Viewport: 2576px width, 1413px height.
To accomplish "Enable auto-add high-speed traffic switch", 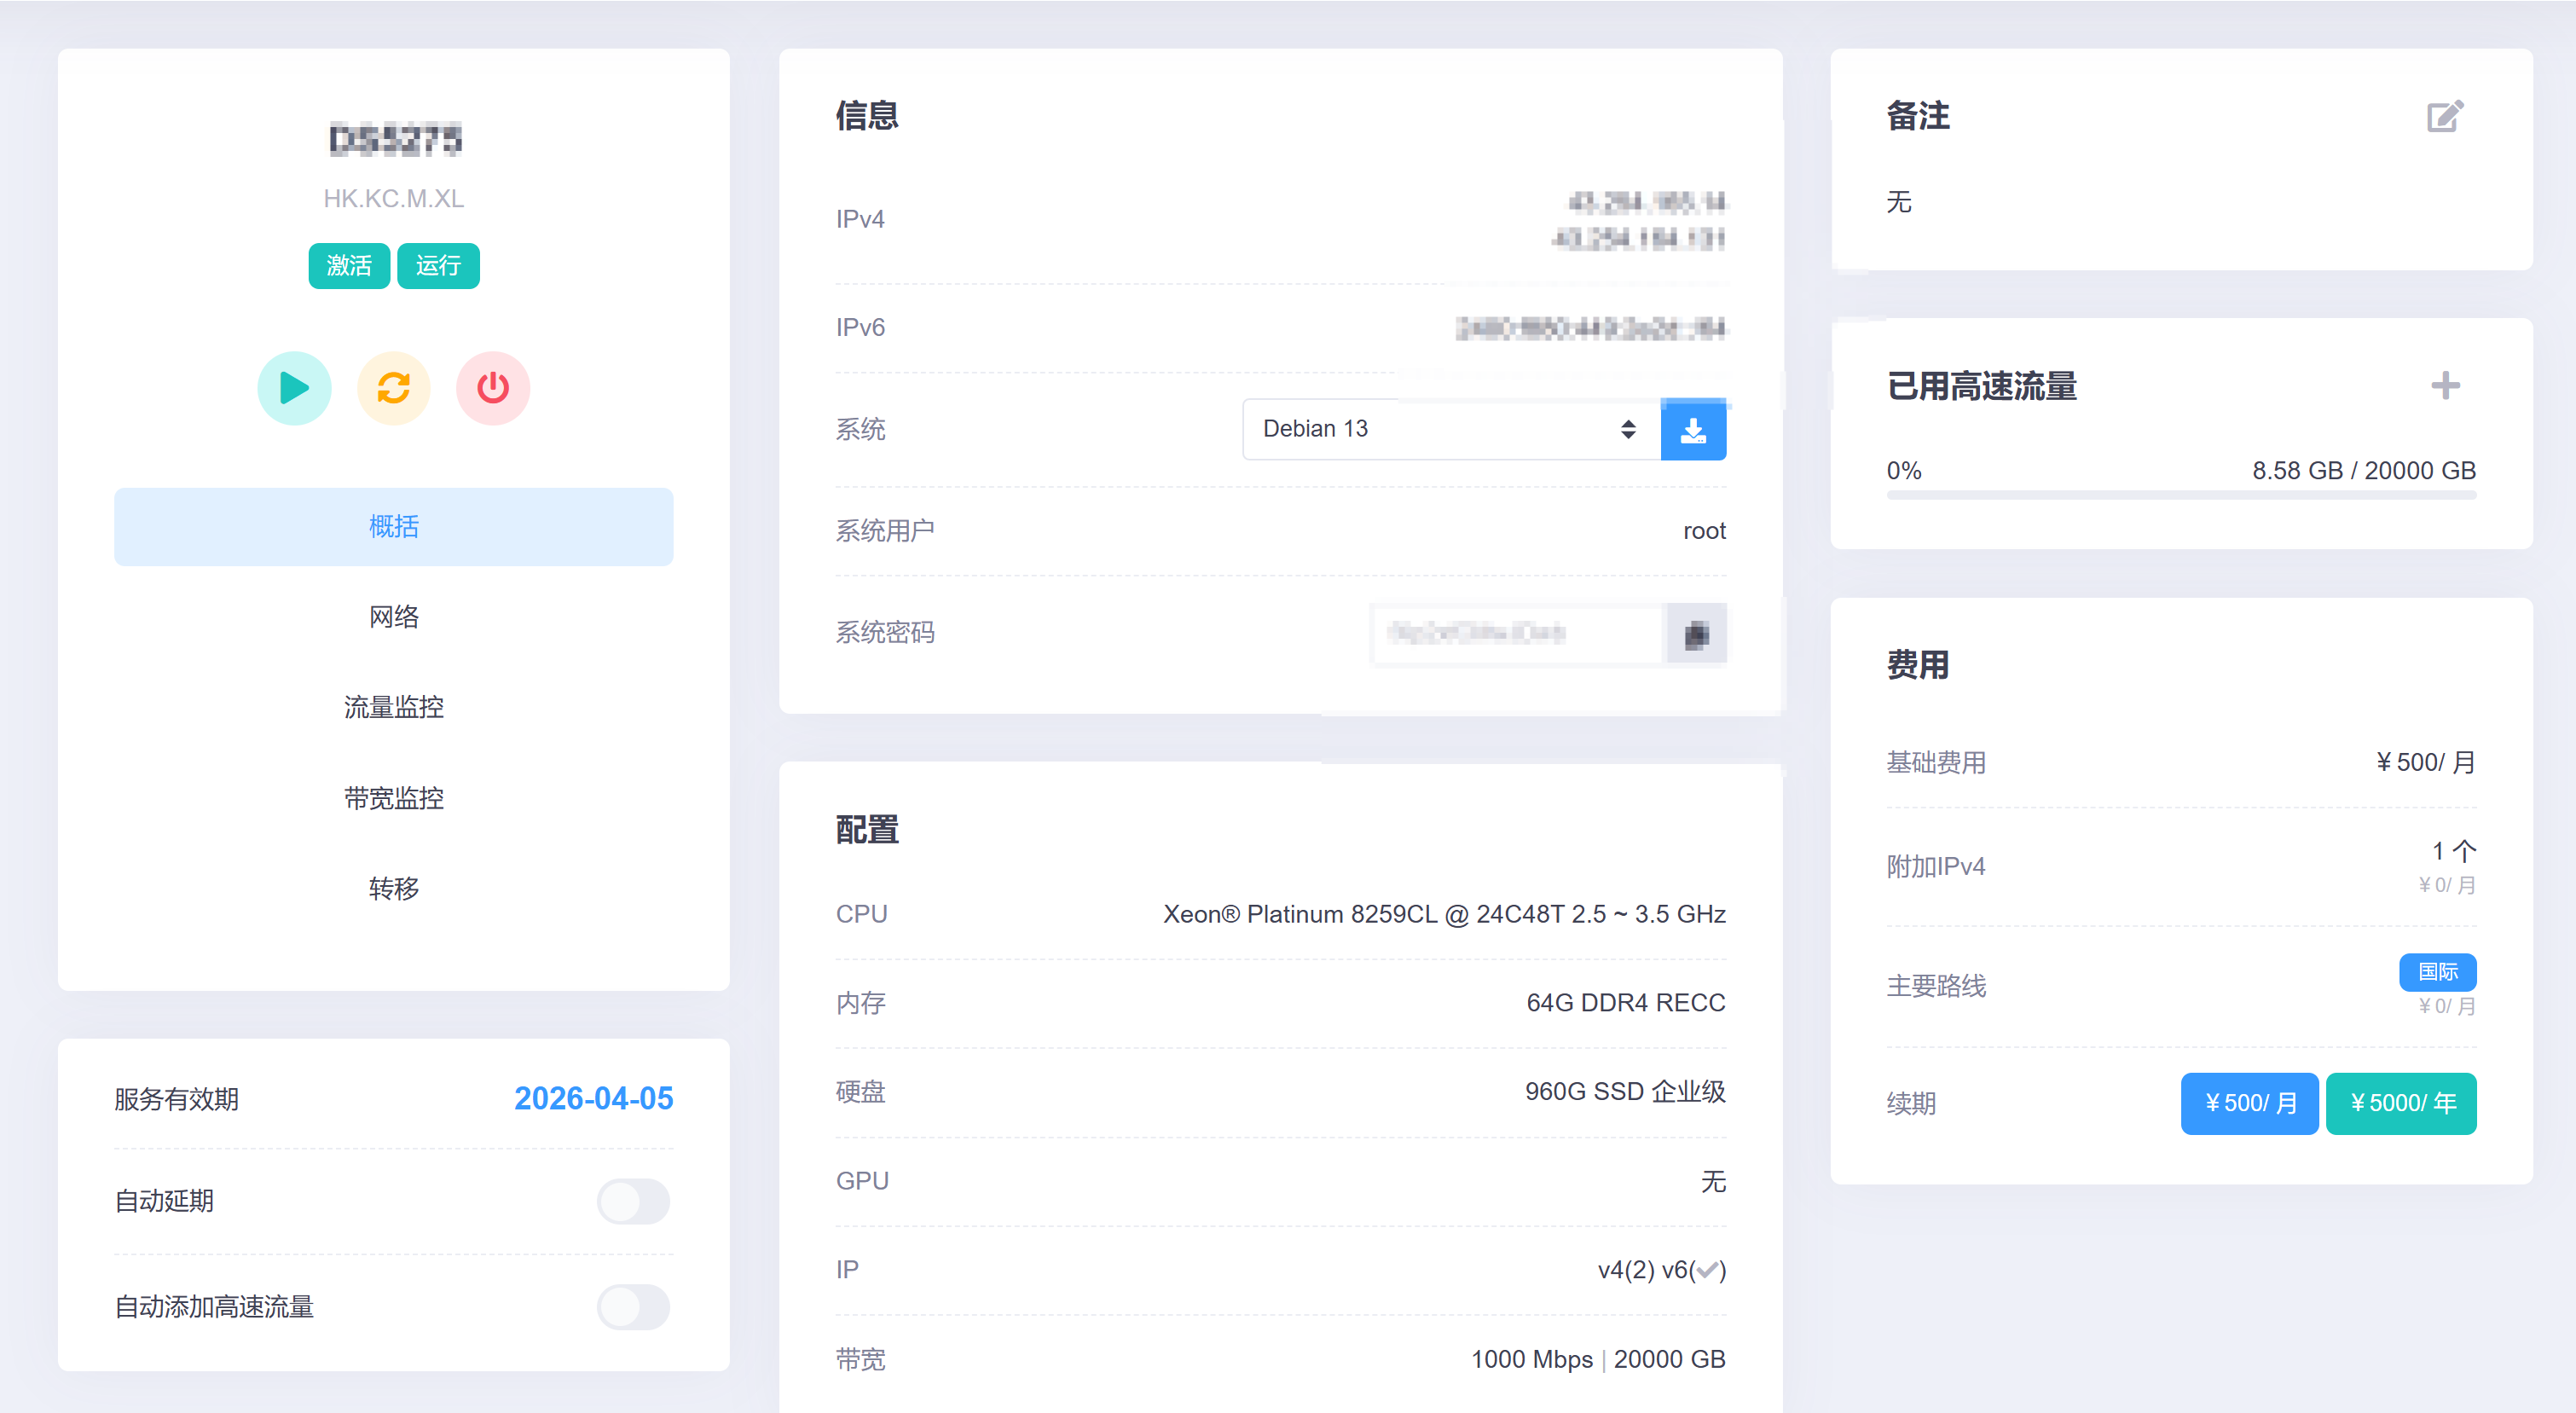I will point(633,1307).
